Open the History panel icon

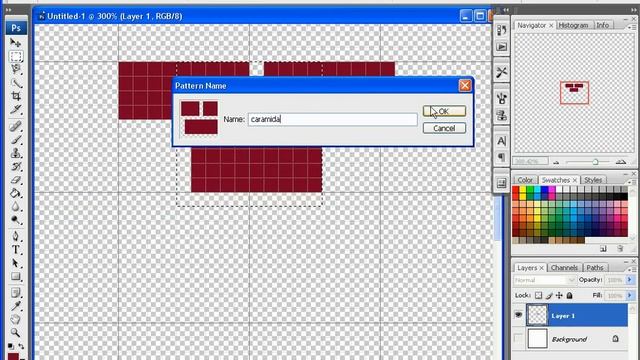click(502, 30)
